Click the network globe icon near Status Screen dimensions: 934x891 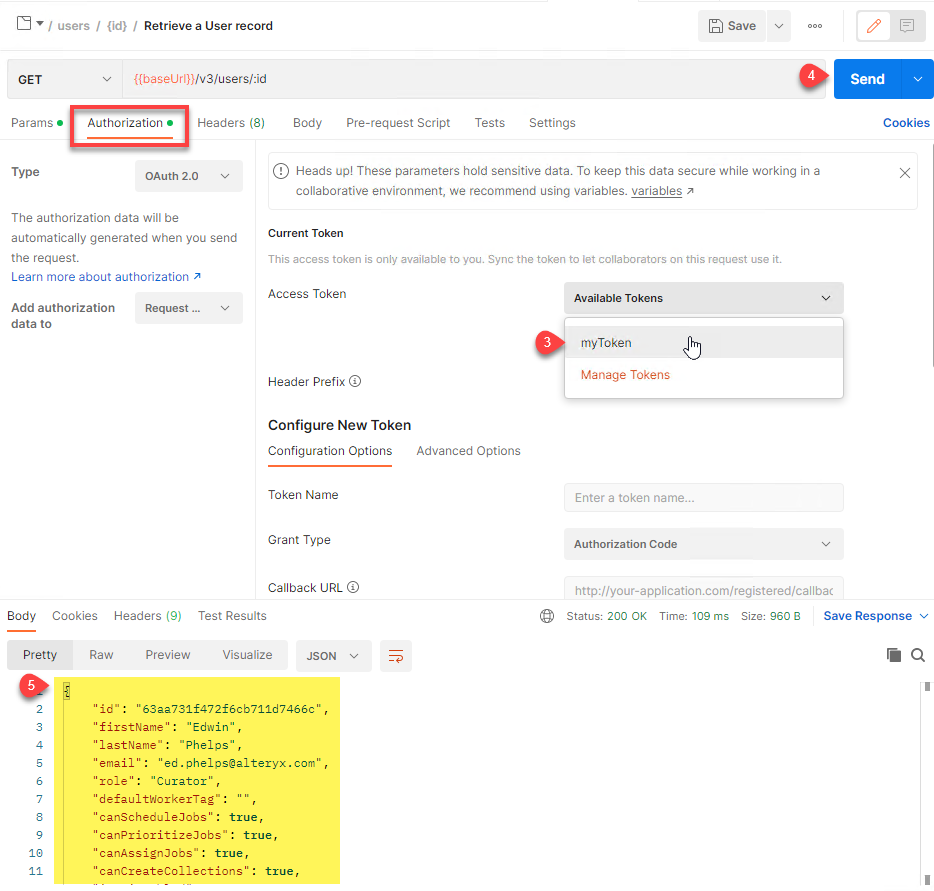(x=546, y=616)
